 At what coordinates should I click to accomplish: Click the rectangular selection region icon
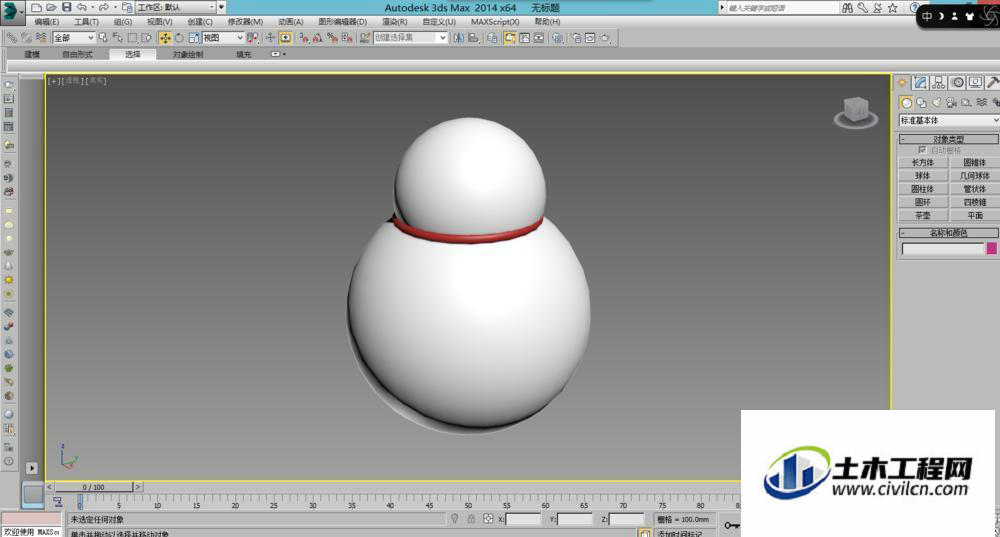click(x=132, y=38)
